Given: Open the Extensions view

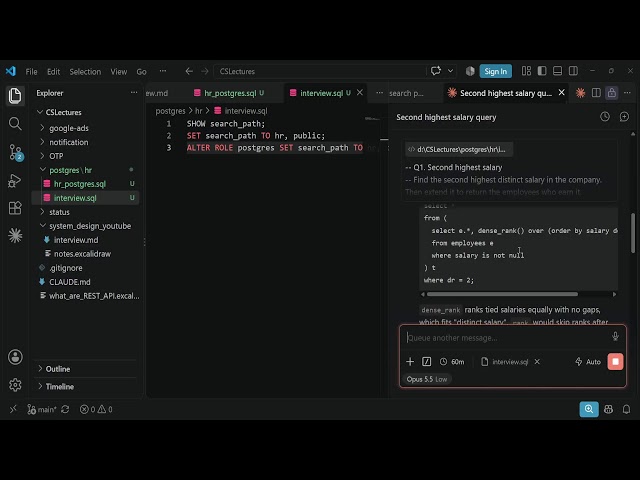Looking at the screenshot, I should coord(15,208).
